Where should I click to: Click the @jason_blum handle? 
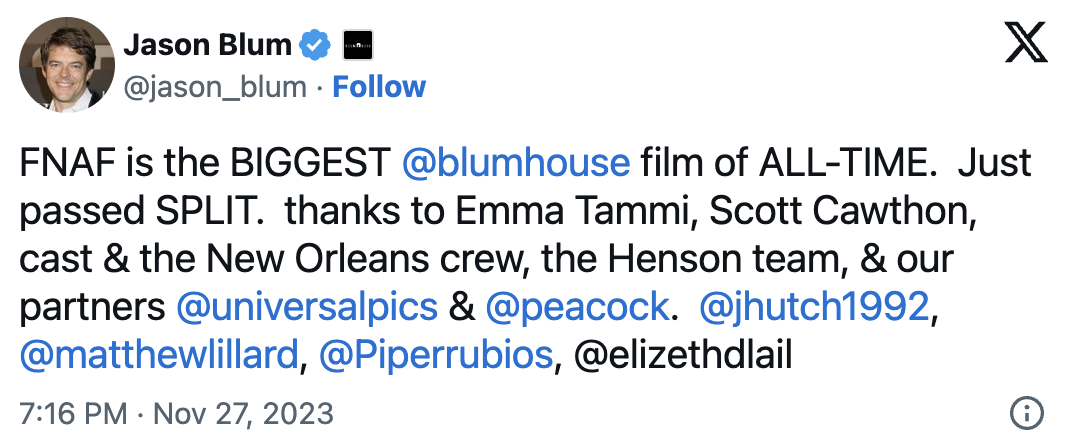point(214,87)
